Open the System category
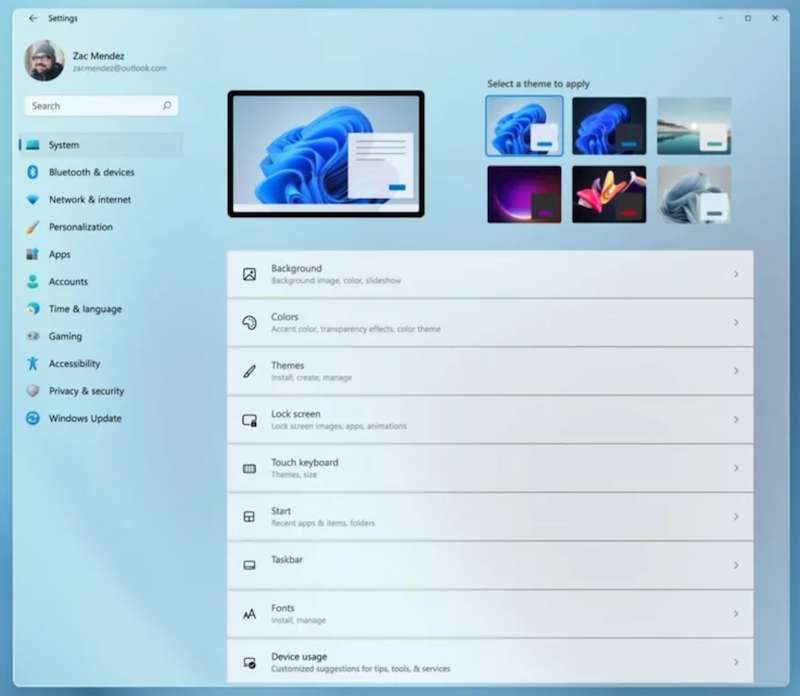Screen dimensions: 800x696 pyautogui.click(x=101, y=145)
